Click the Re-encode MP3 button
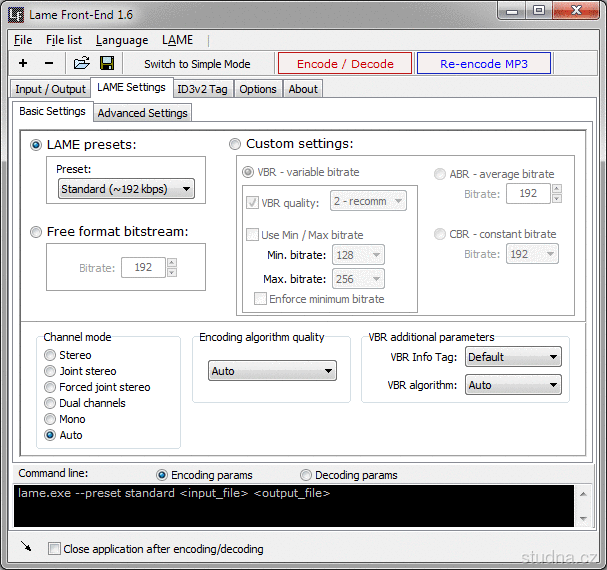 484,64
